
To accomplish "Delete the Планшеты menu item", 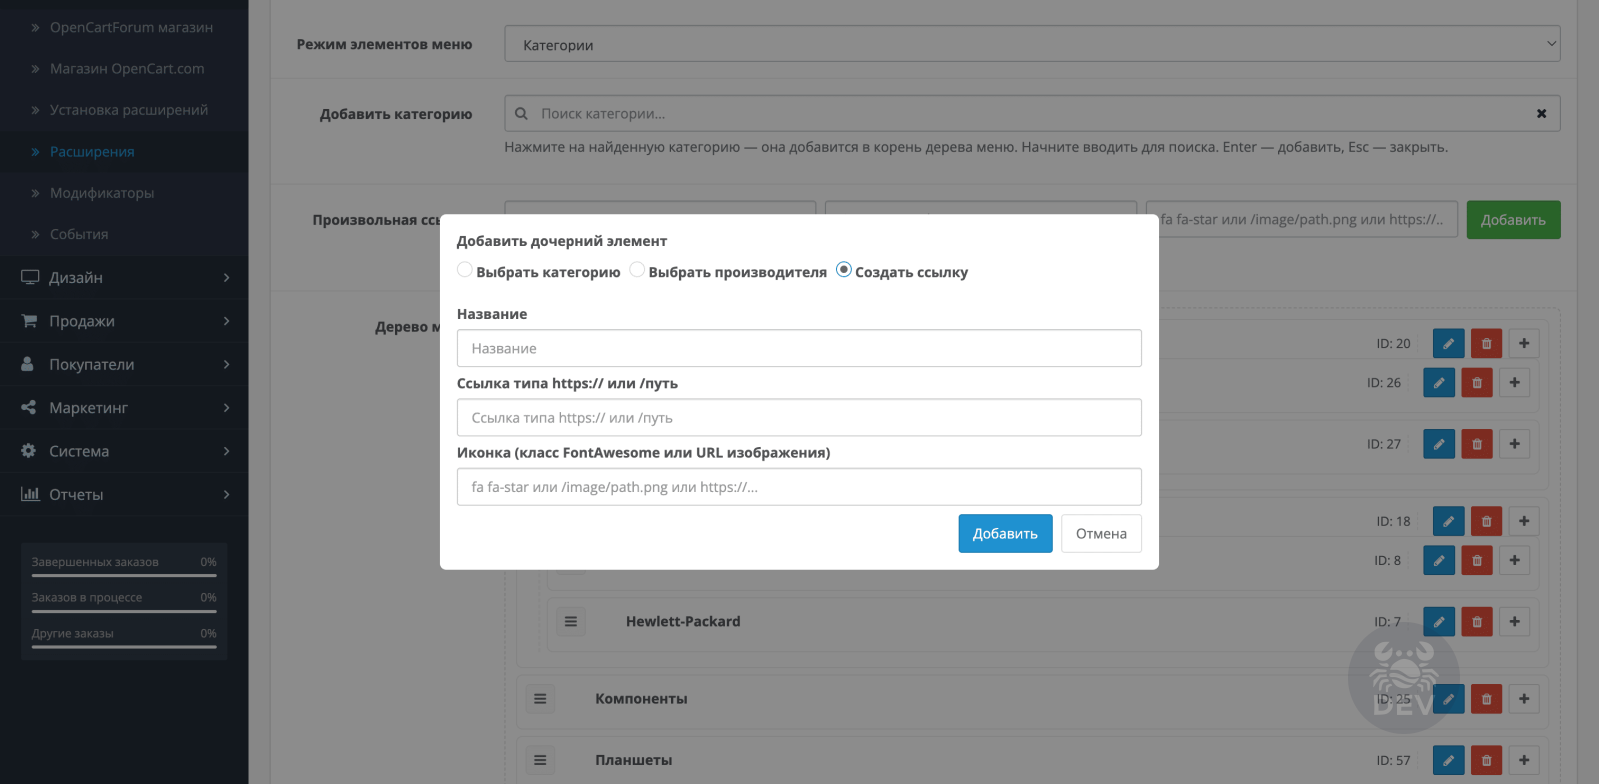I will tap(1486, 760).
